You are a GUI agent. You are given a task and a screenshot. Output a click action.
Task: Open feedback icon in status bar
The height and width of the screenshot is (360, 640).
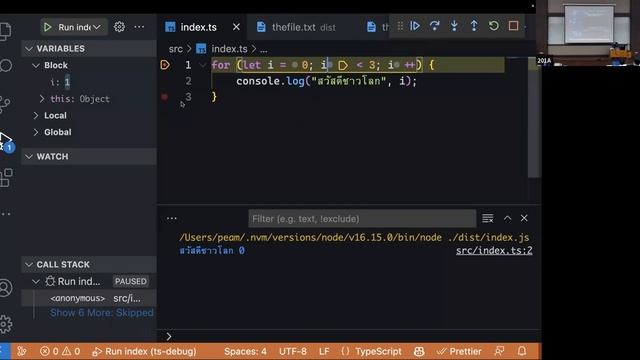[x=499, y=351]
